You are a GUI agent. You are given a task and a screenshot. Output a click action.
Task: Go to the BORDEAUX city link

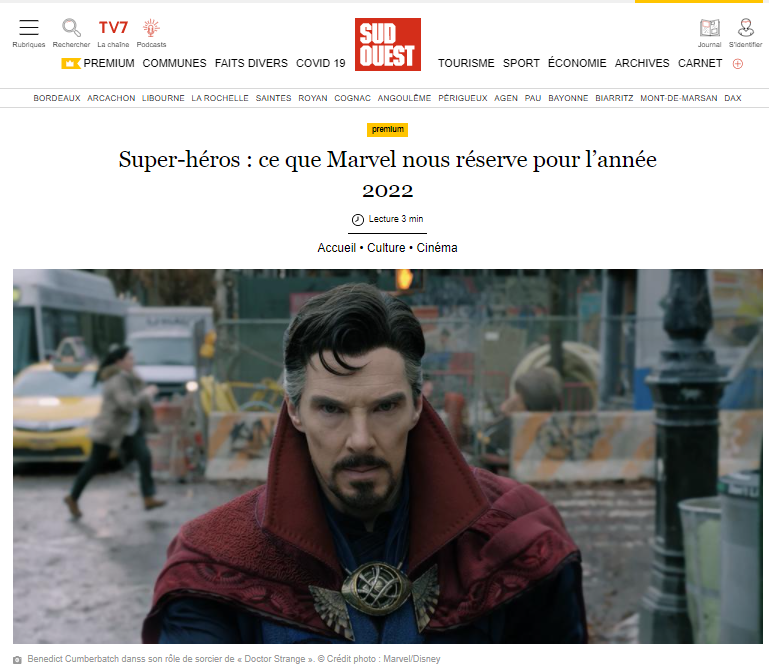[x=57, y=98]
